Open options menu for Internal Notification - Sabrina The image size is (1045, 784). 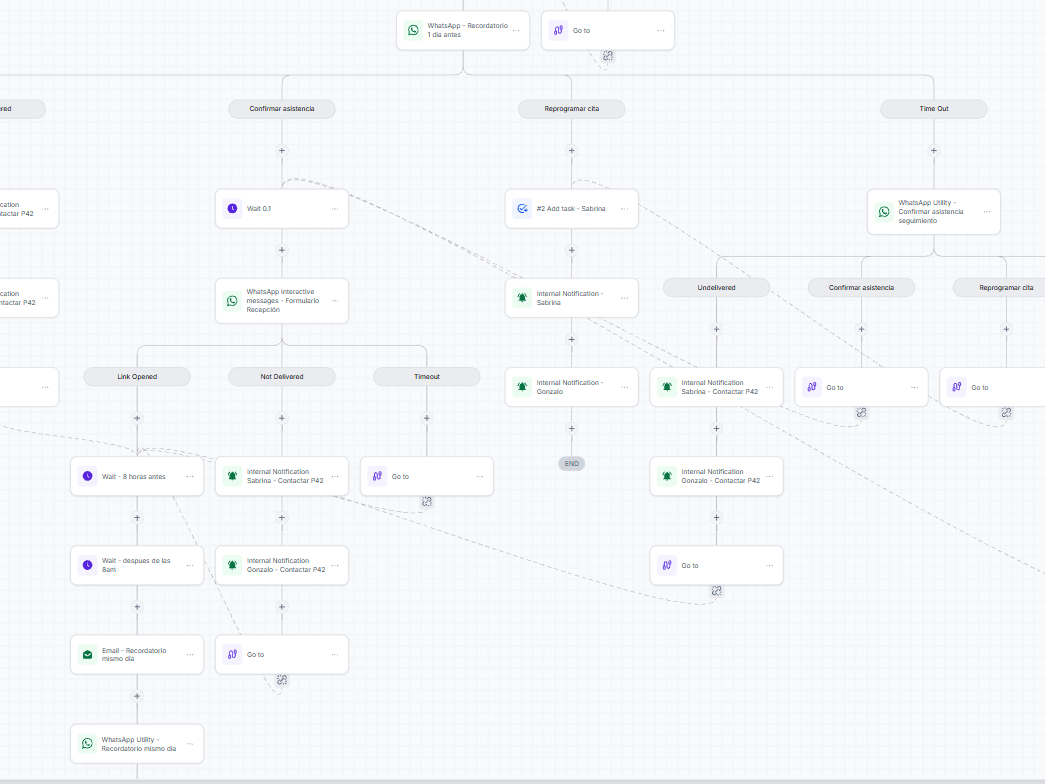point(624,298)
